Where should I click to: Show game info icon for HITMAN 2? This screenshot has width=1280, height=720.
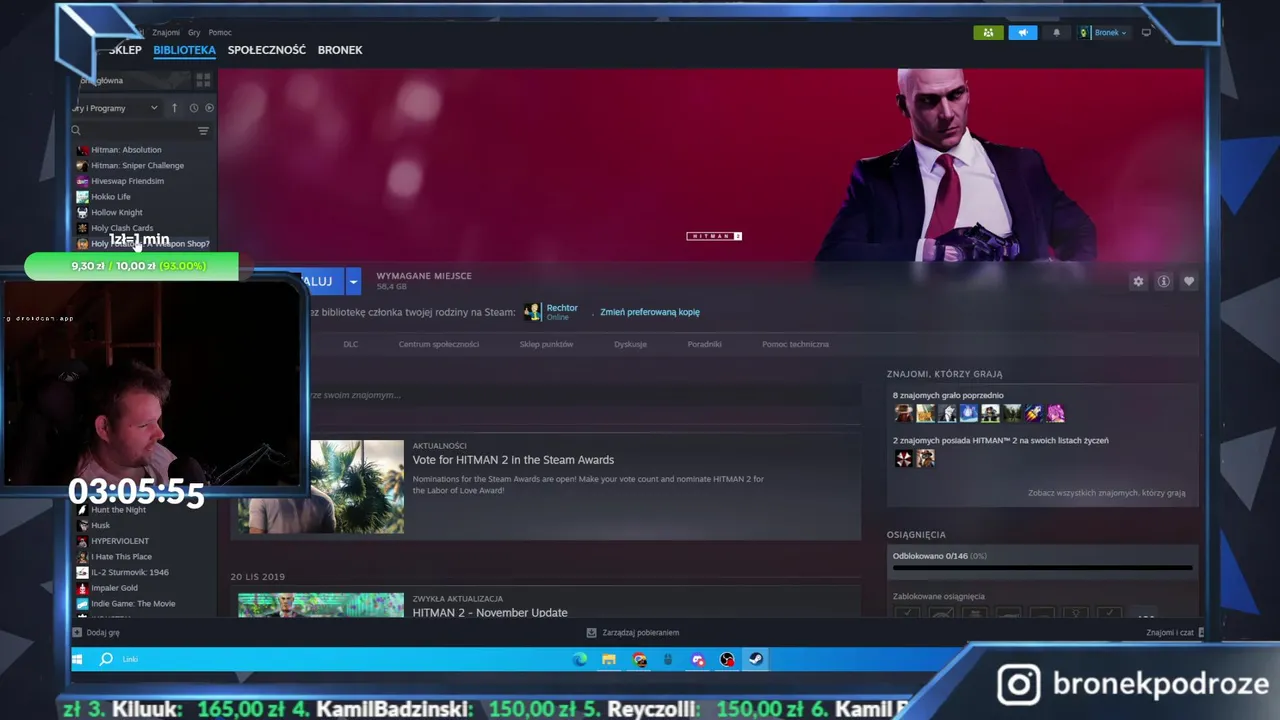1163,281
